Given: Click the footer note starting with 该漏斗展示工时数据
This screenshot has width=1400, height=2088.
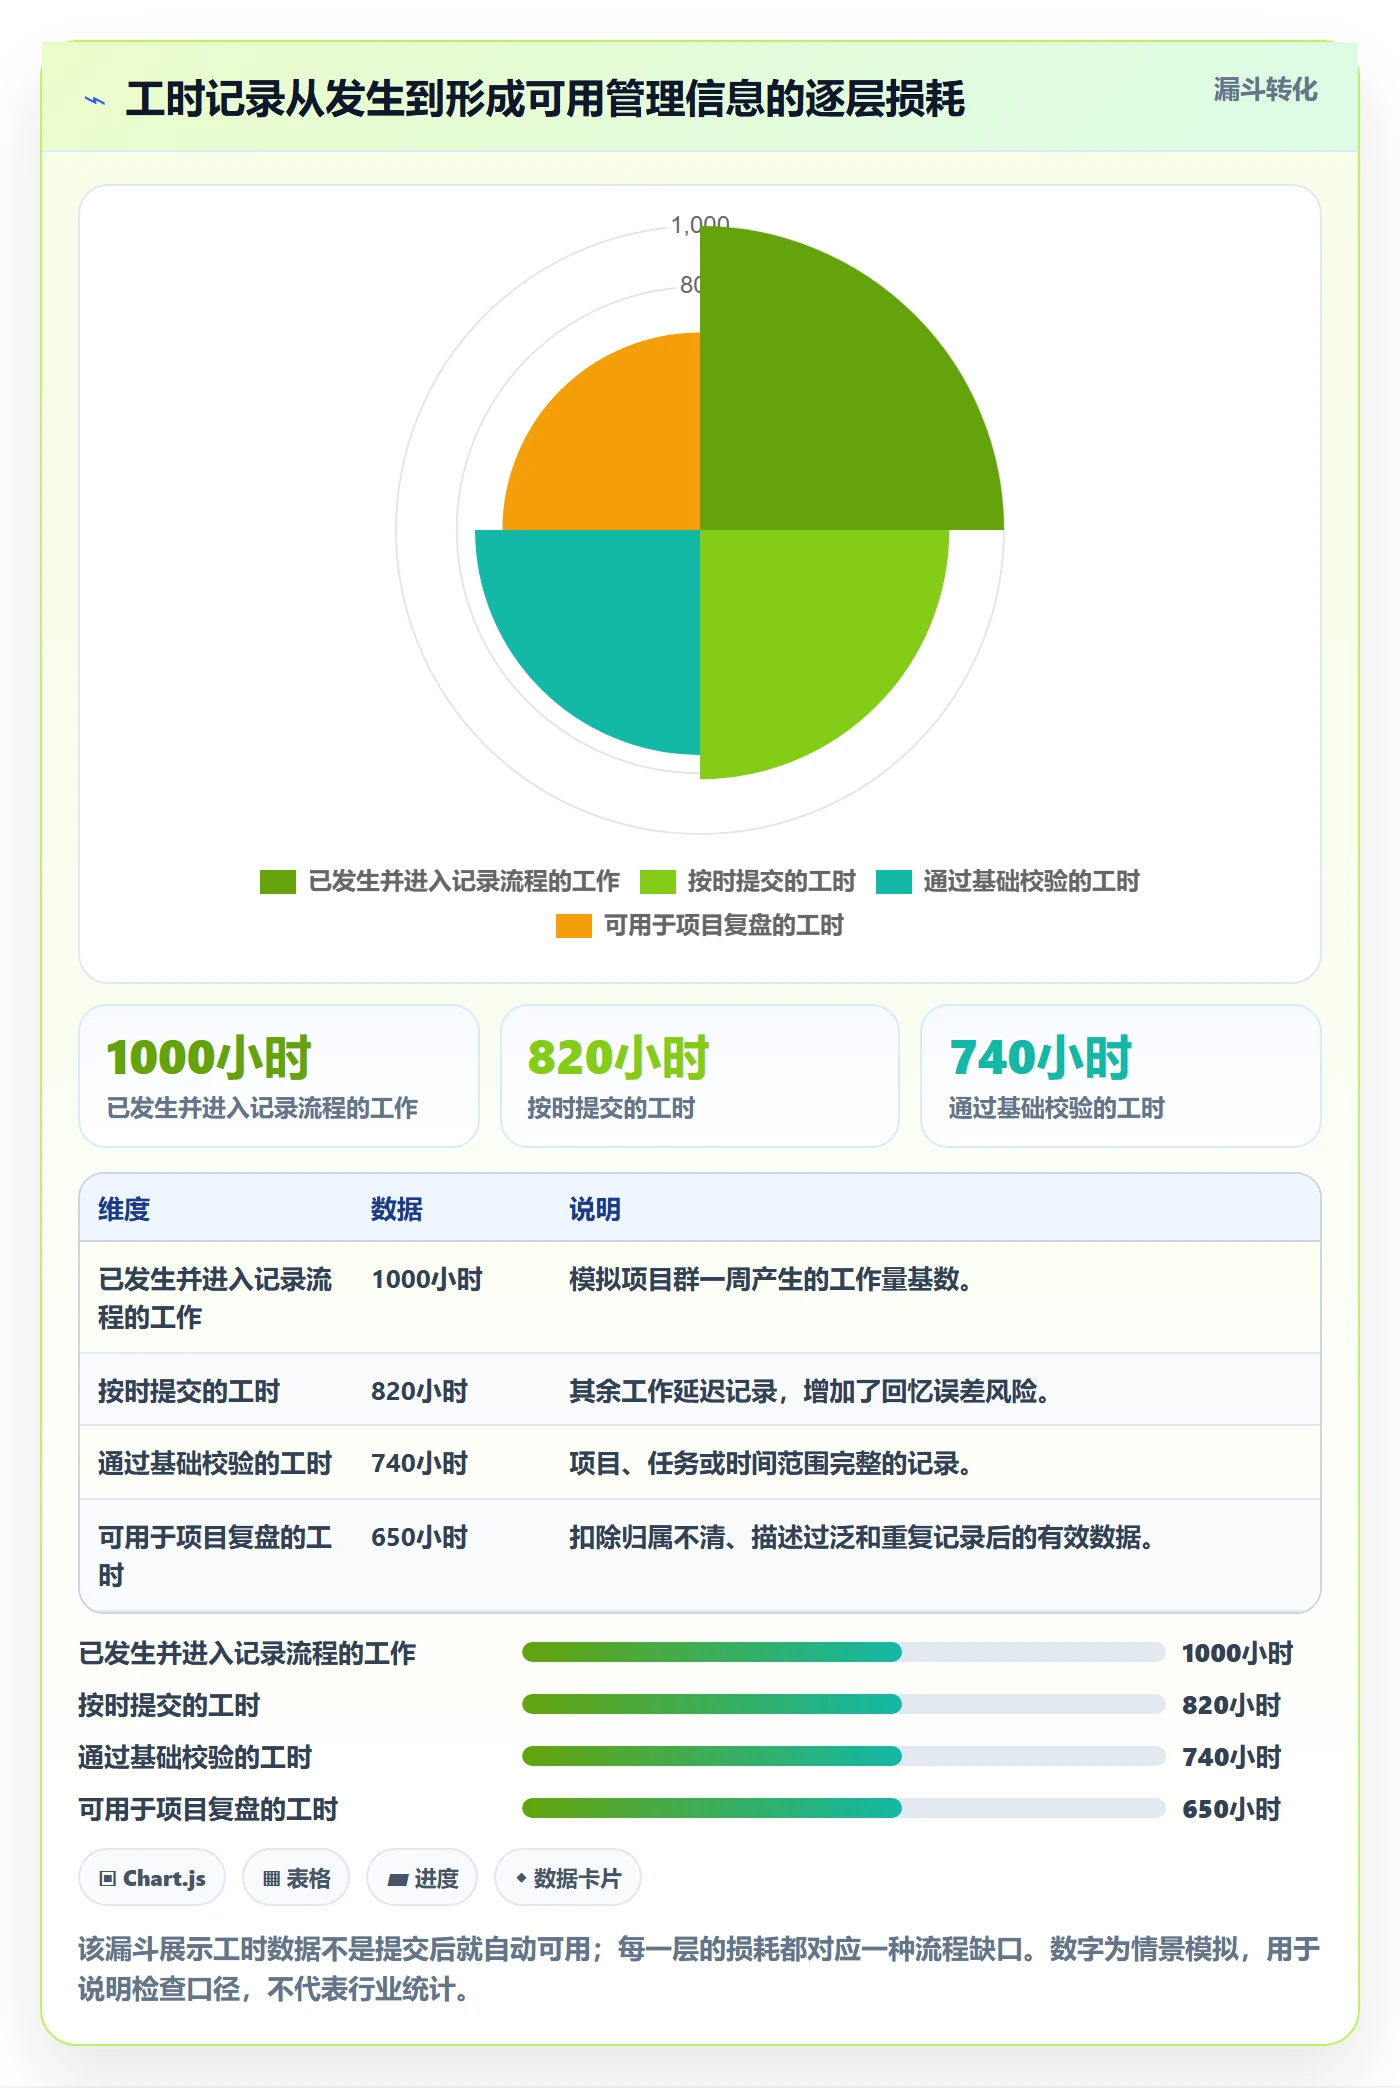Looking at the screenshot, I should click(699, 1968).
